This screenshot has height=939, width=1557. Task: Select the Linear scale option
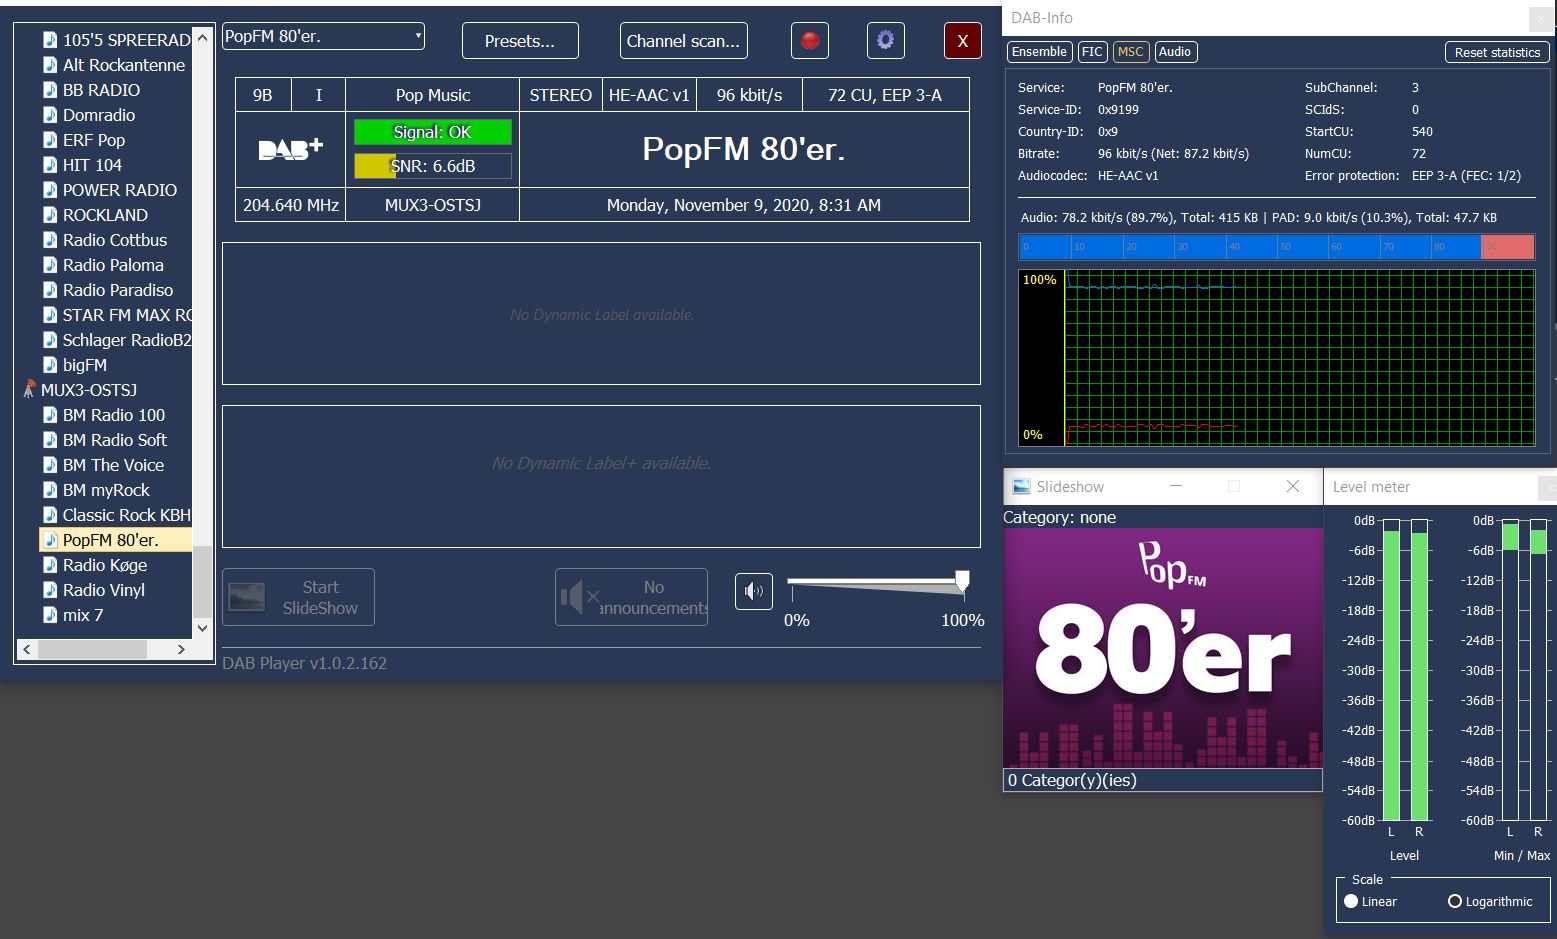coord(1352,901)
